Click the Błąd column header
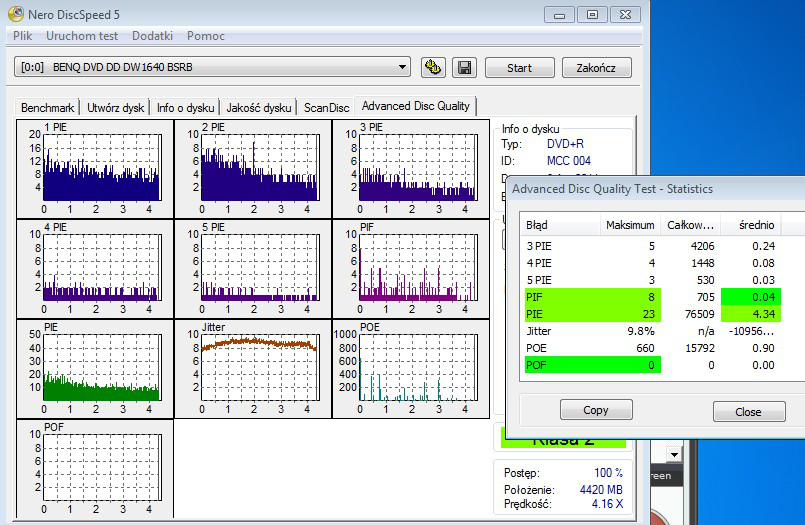 click(561, 225)
